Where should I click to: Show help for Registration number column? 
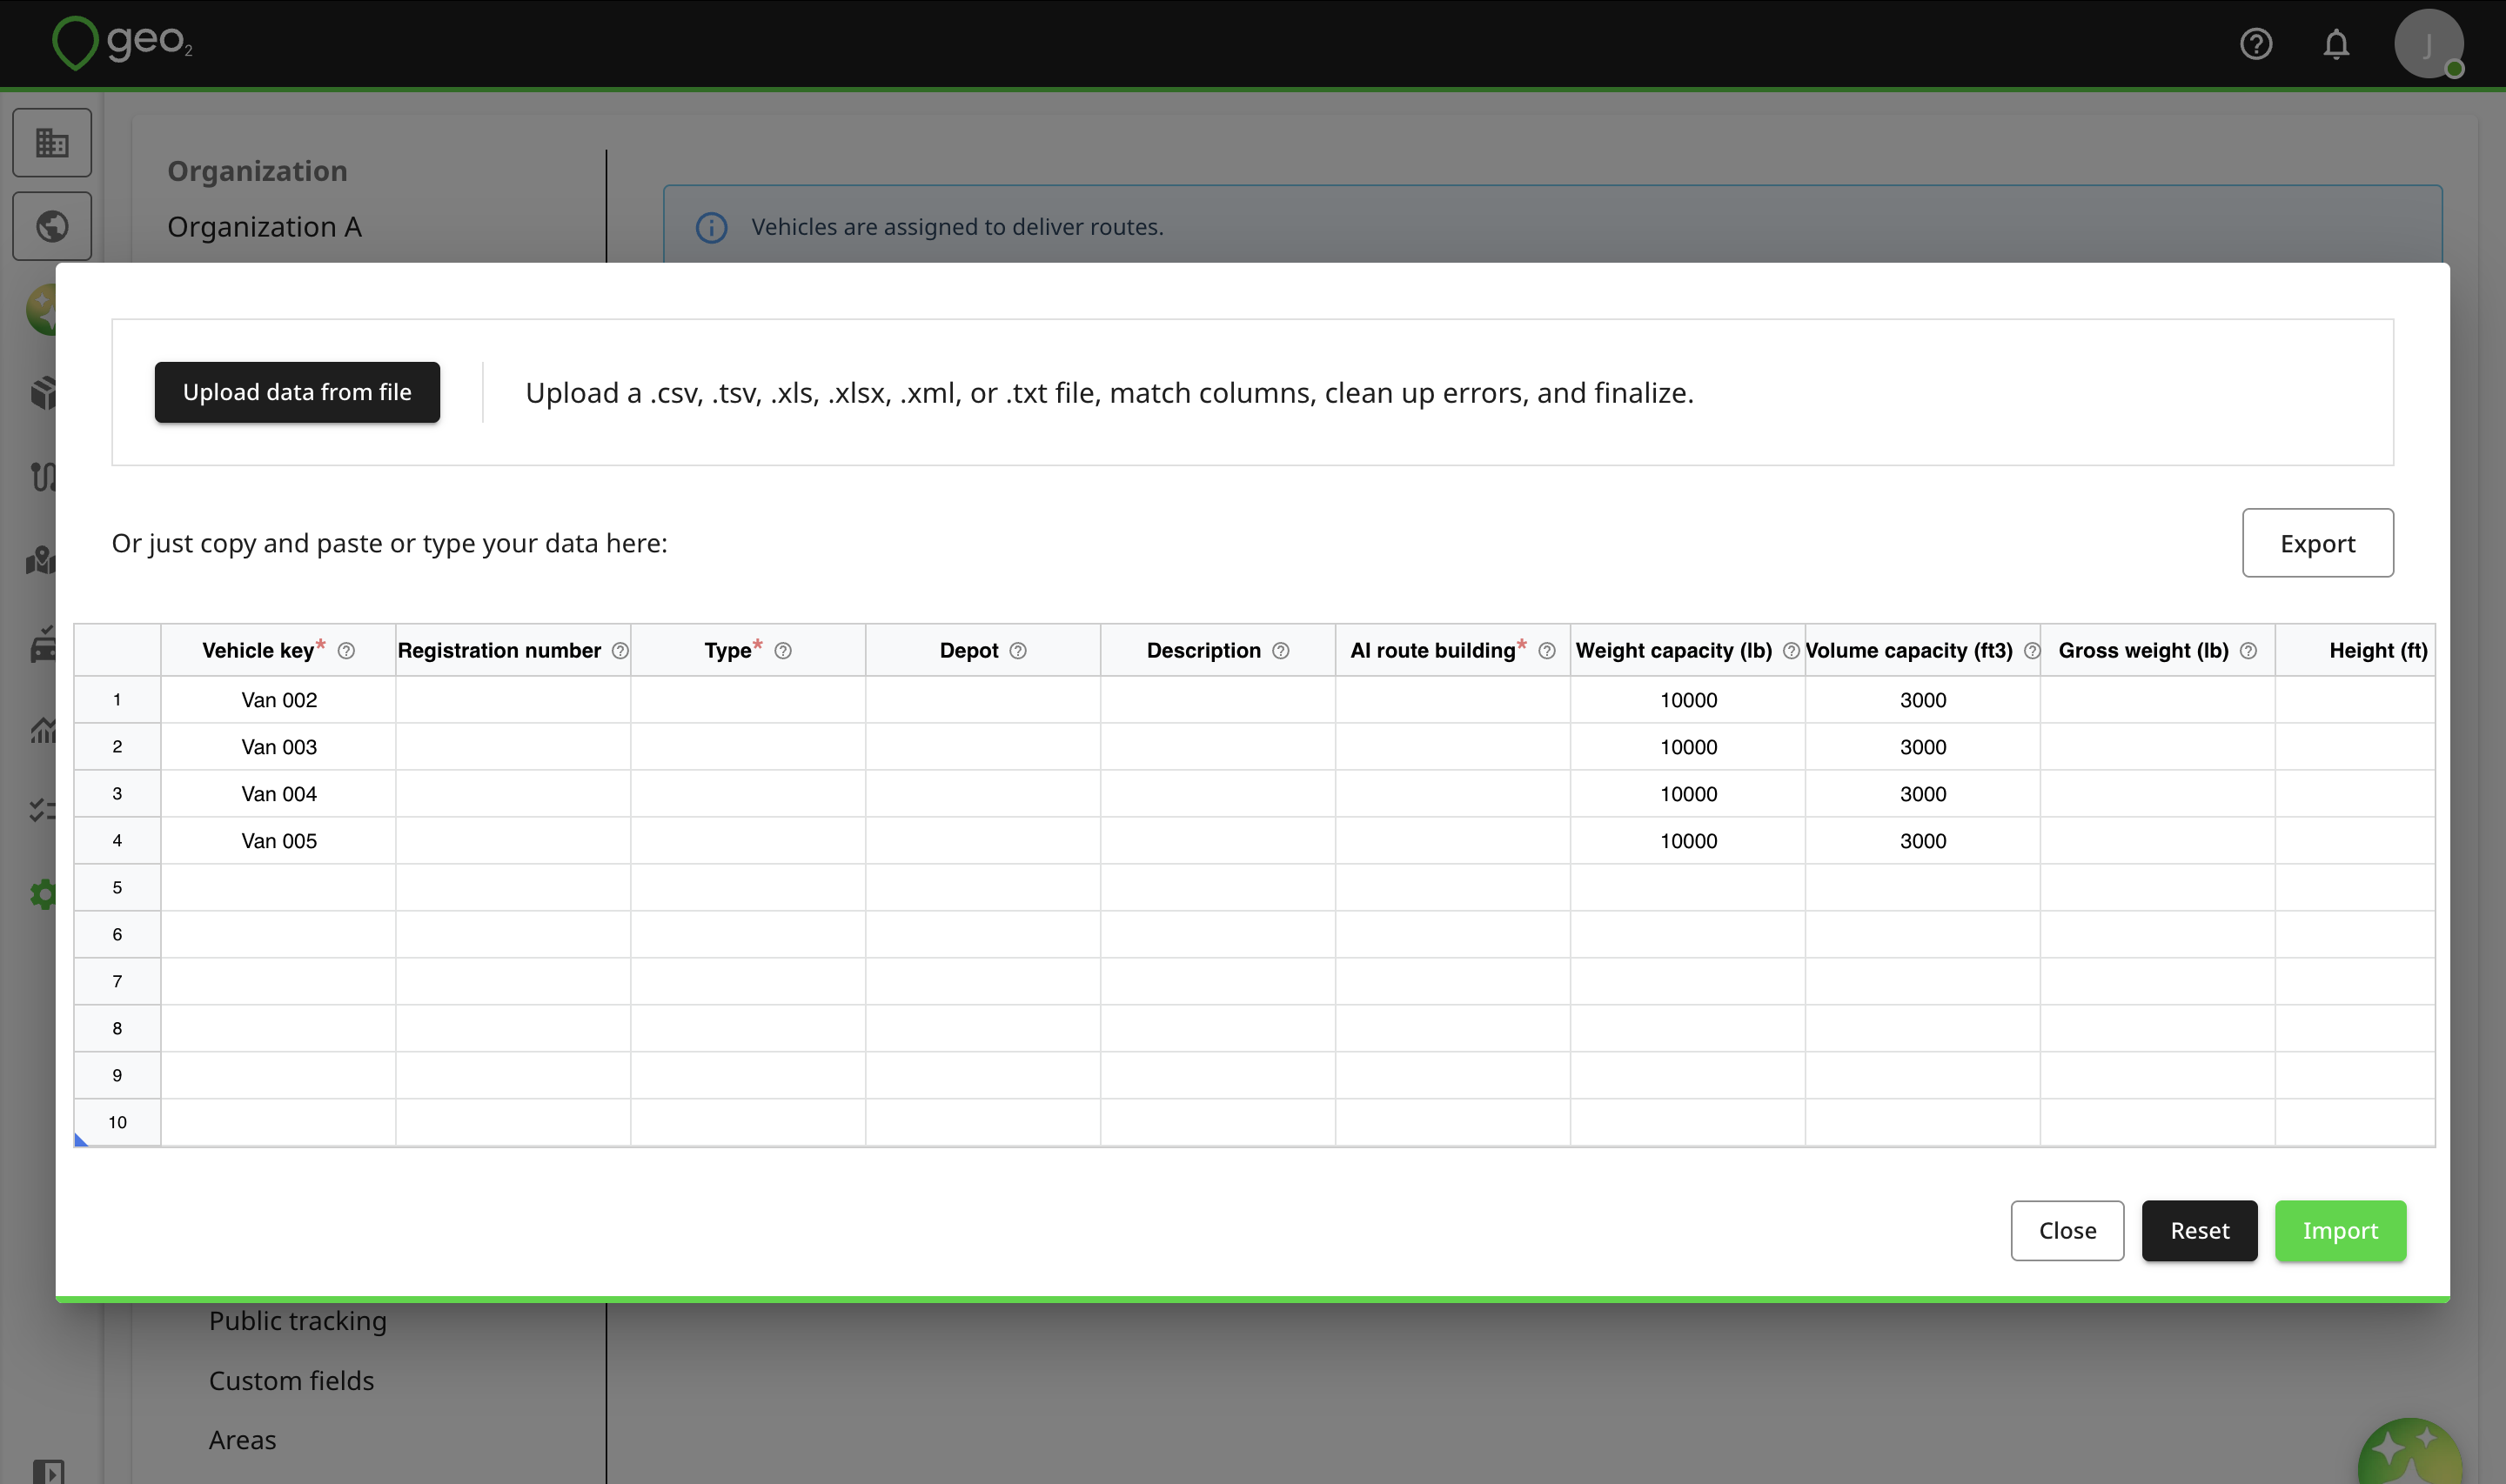coord(620,651)
